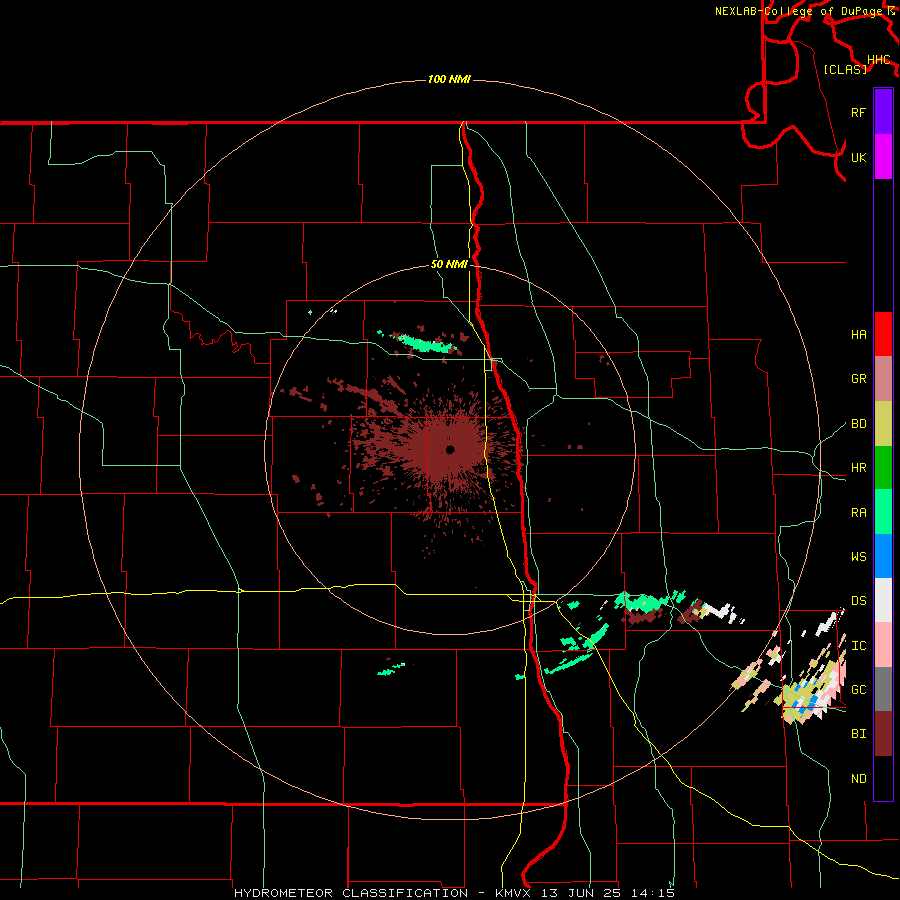Select the GR salmon legend color
This screenshot has height=900, width=900.
coord(883,379)
